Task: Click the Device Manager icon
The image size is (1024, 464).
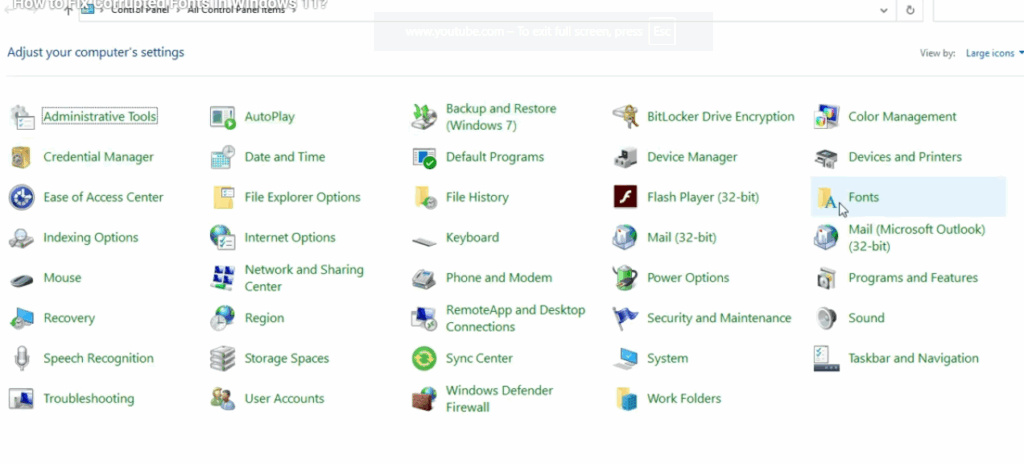Action: (x=626, y=157)
